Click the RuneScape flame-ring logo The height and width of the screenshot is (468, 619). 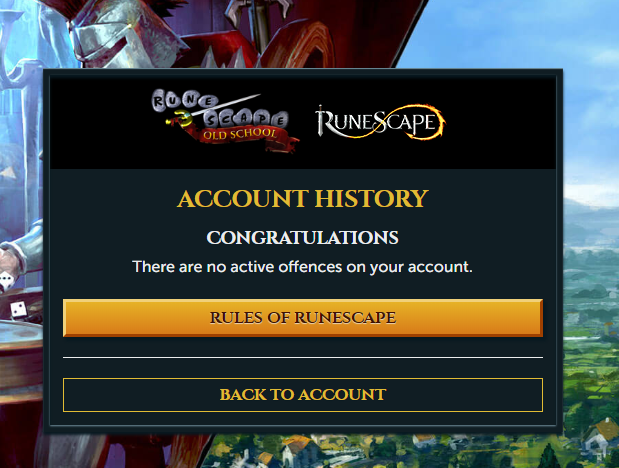click(380, 122)
